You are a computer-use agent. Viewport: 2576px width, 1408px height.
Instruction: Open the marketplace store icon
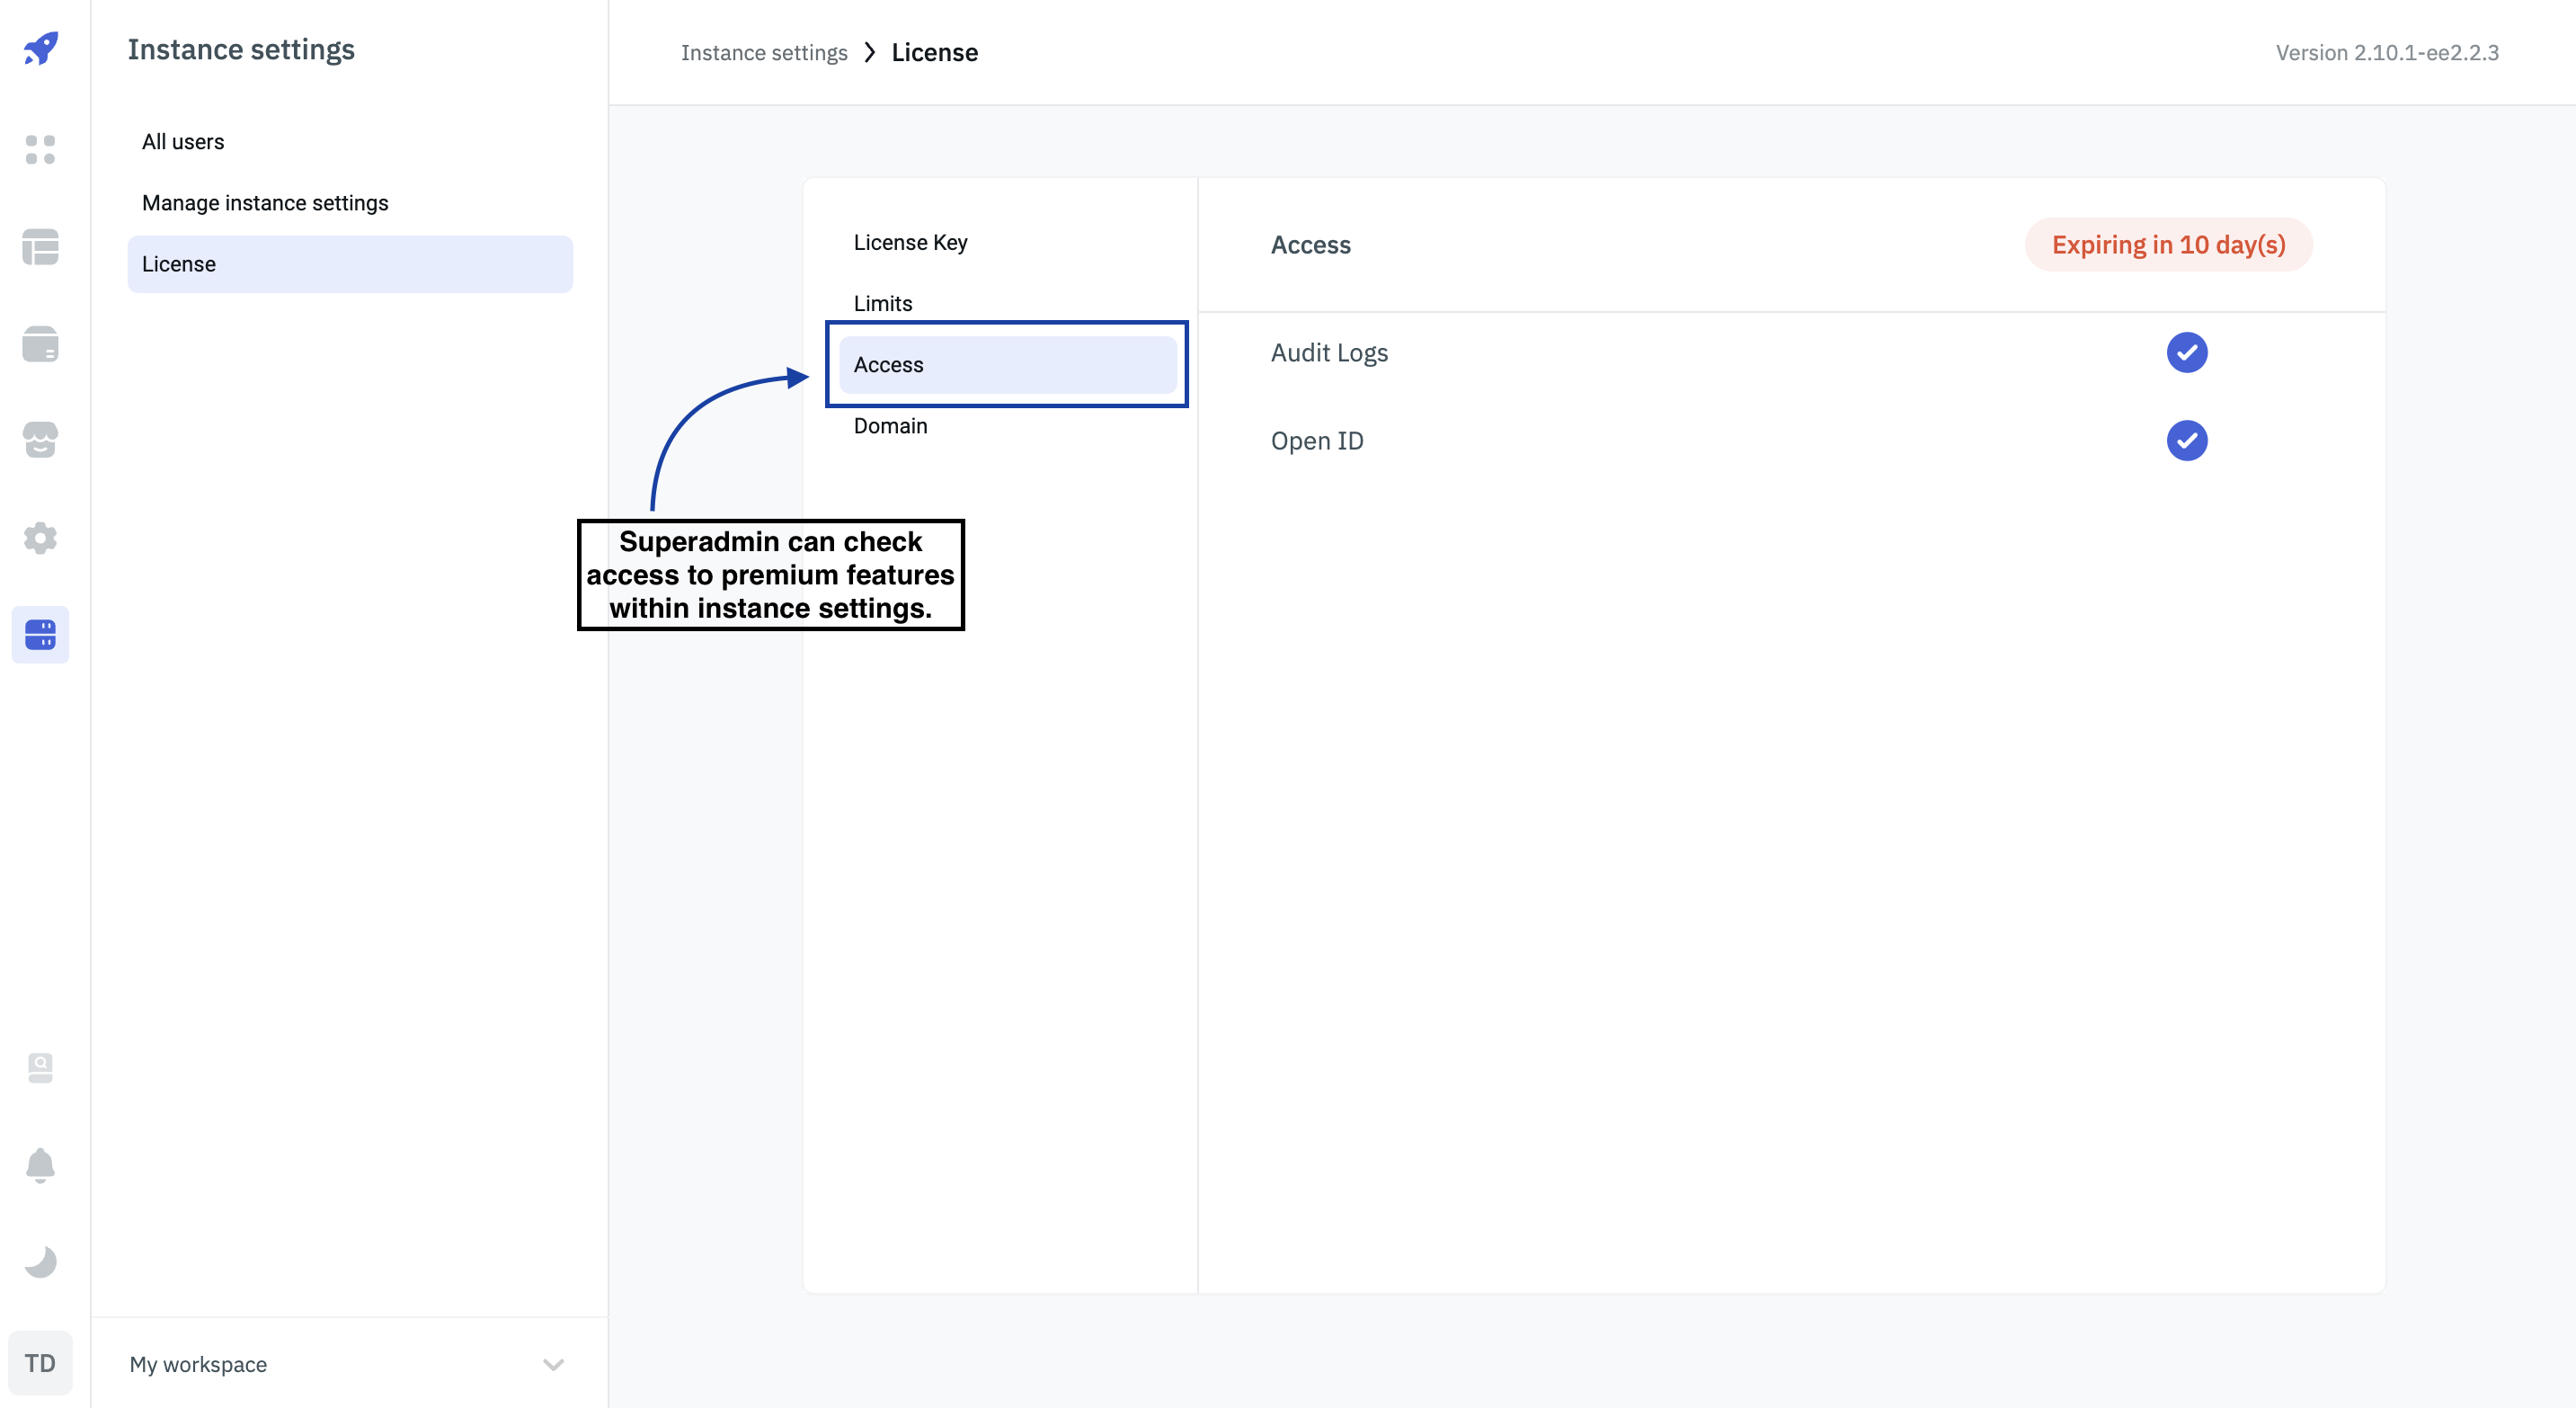tap(40, 440)
